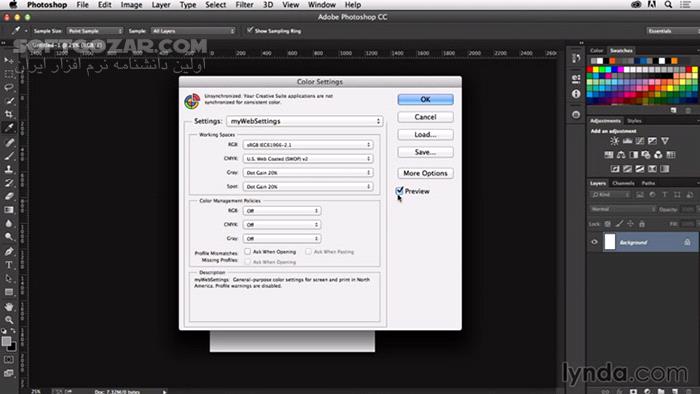Toggle lock position in Layers panel
Image resolution: width=700 pixels, height=394 pixels.
630,224
